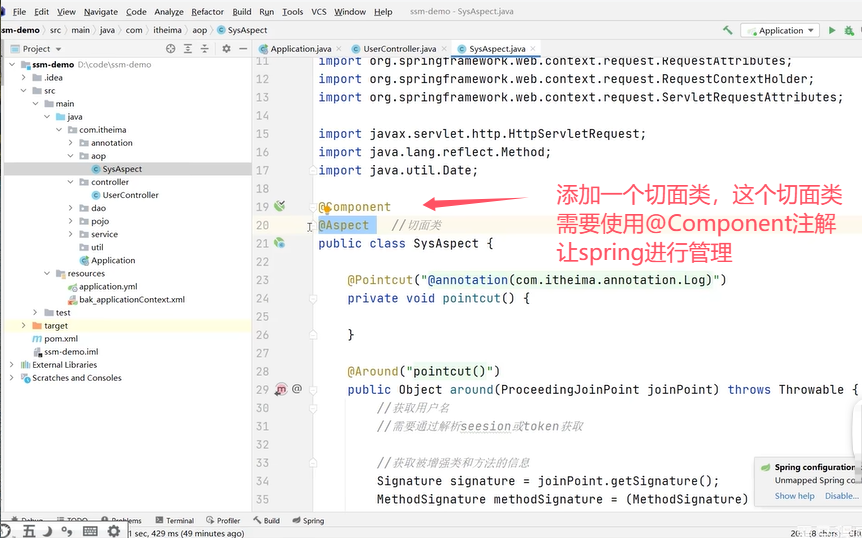The height and width of the screenshot is (538, 862).
Task: Expand the annotation package
Action: (70, 143)
